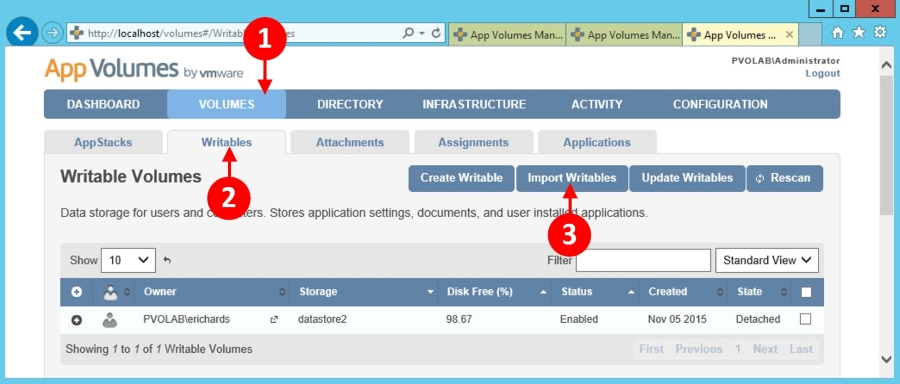Image resolution: width=900 pixels, height=384 pixels.
Task: Go back with the browser back arrow
Action: pyautogui.click(x=22, y=33)
